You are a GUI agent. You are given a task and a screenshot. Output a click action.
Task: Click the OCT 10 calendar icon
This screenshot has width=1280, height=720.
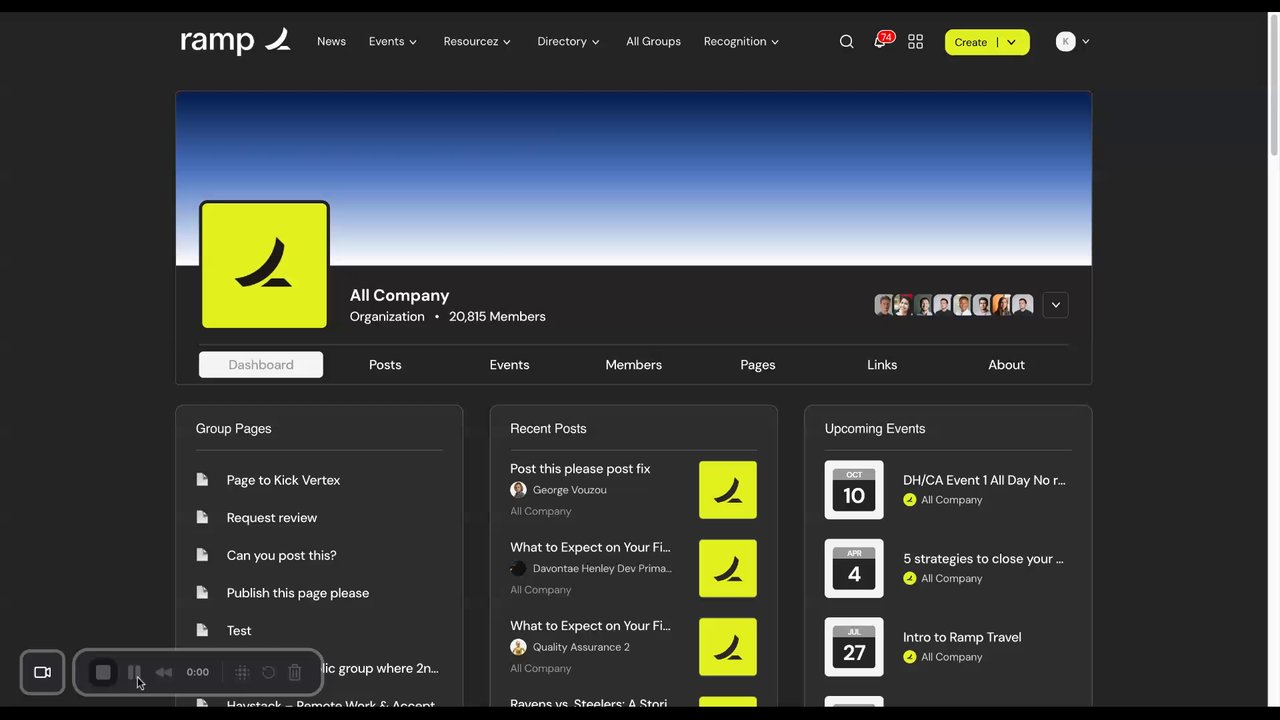854,490
